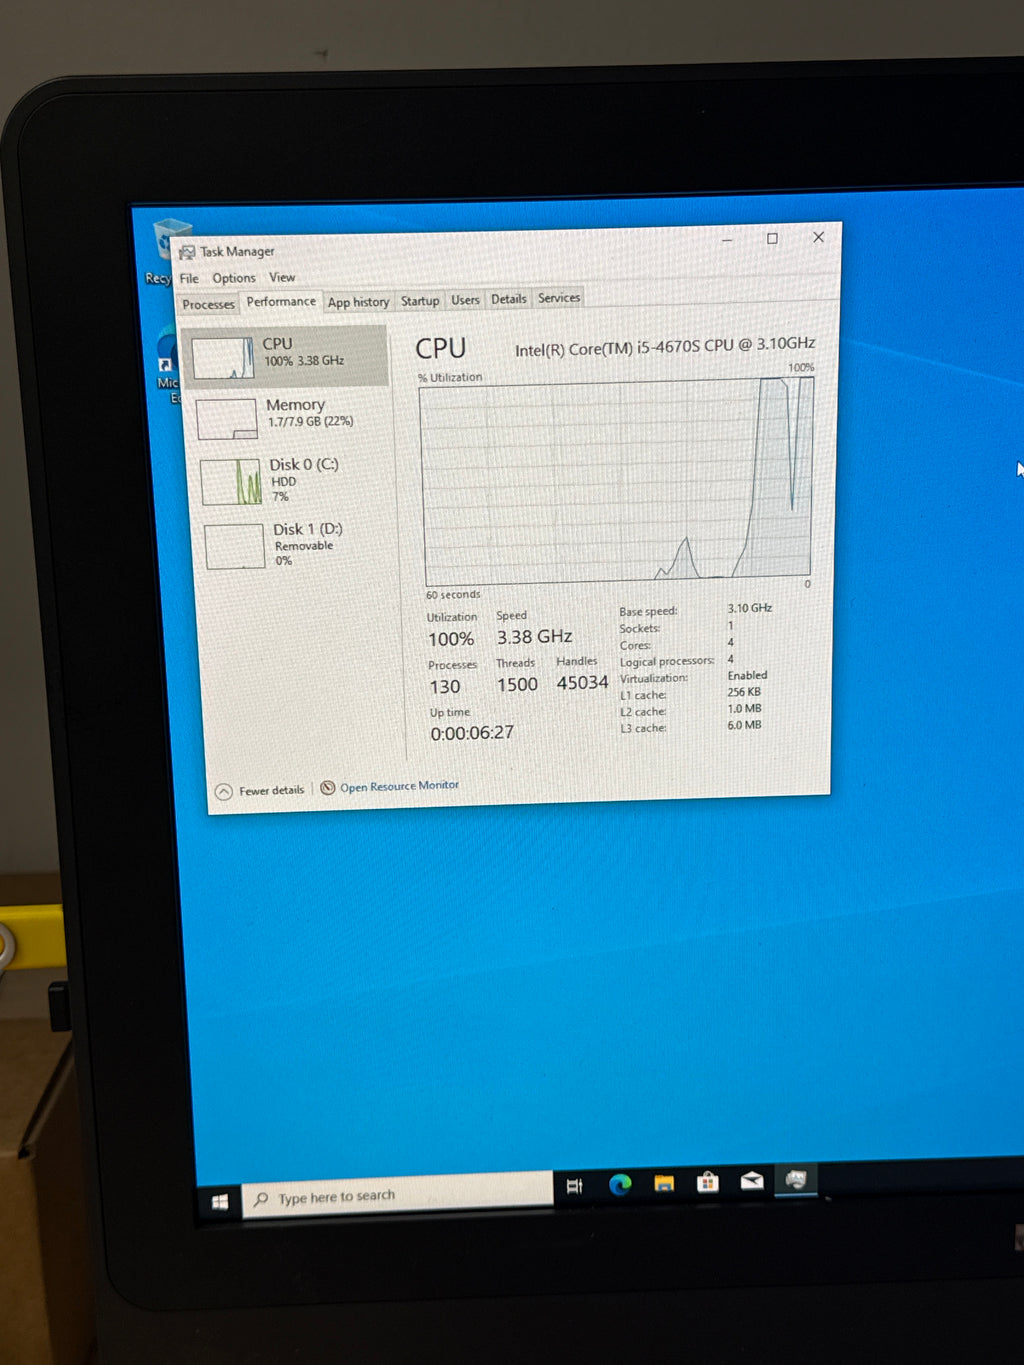Select Disk 1 (D:) Removable in the sidebar
1024x1365 pixels.
[x=297, y=545]
